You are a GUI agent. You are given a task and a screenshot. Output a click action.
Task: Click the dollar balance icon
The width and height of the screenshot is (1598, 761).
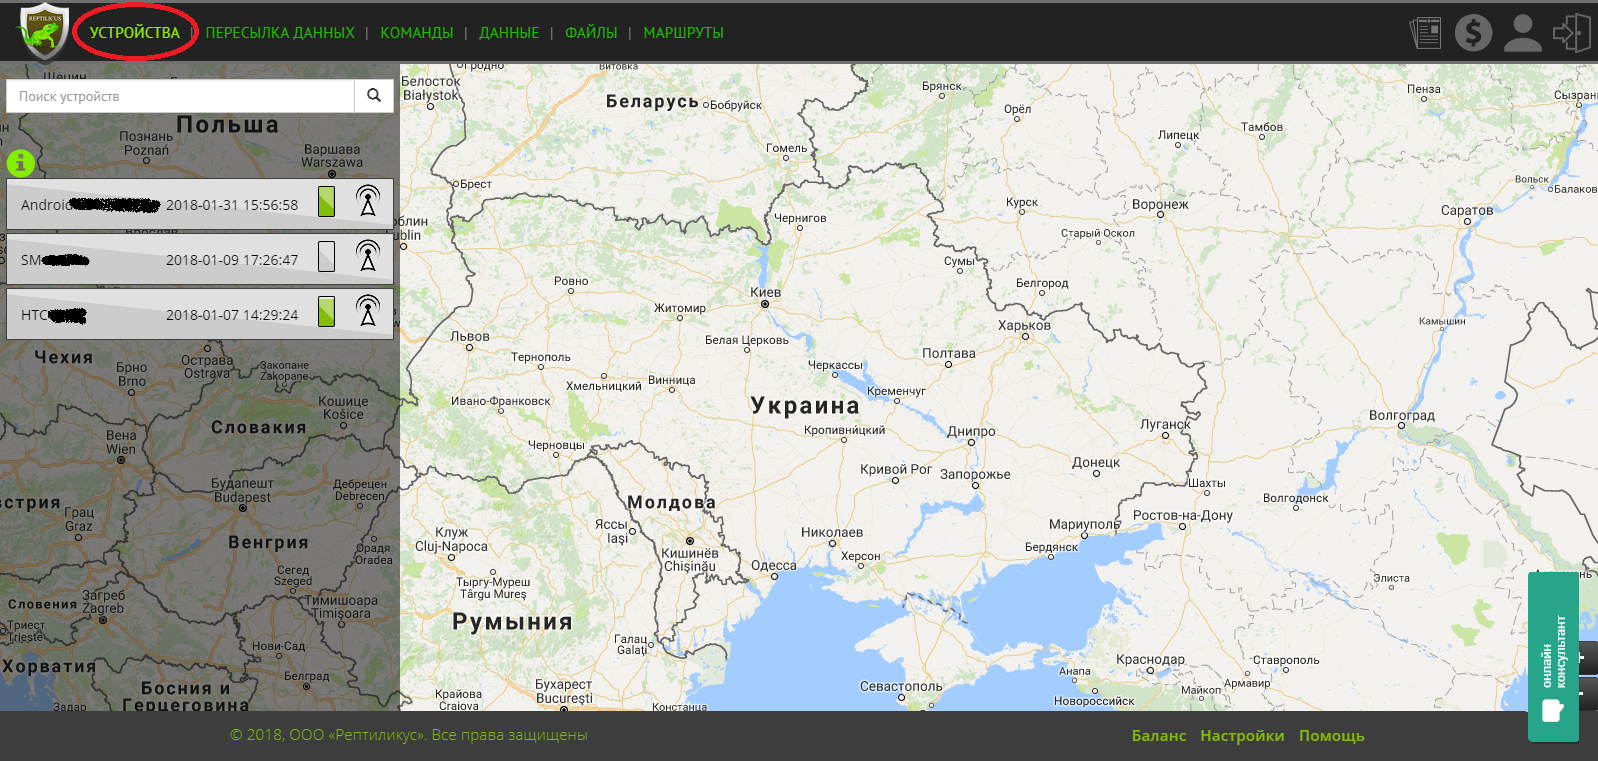coord(1473,32)
